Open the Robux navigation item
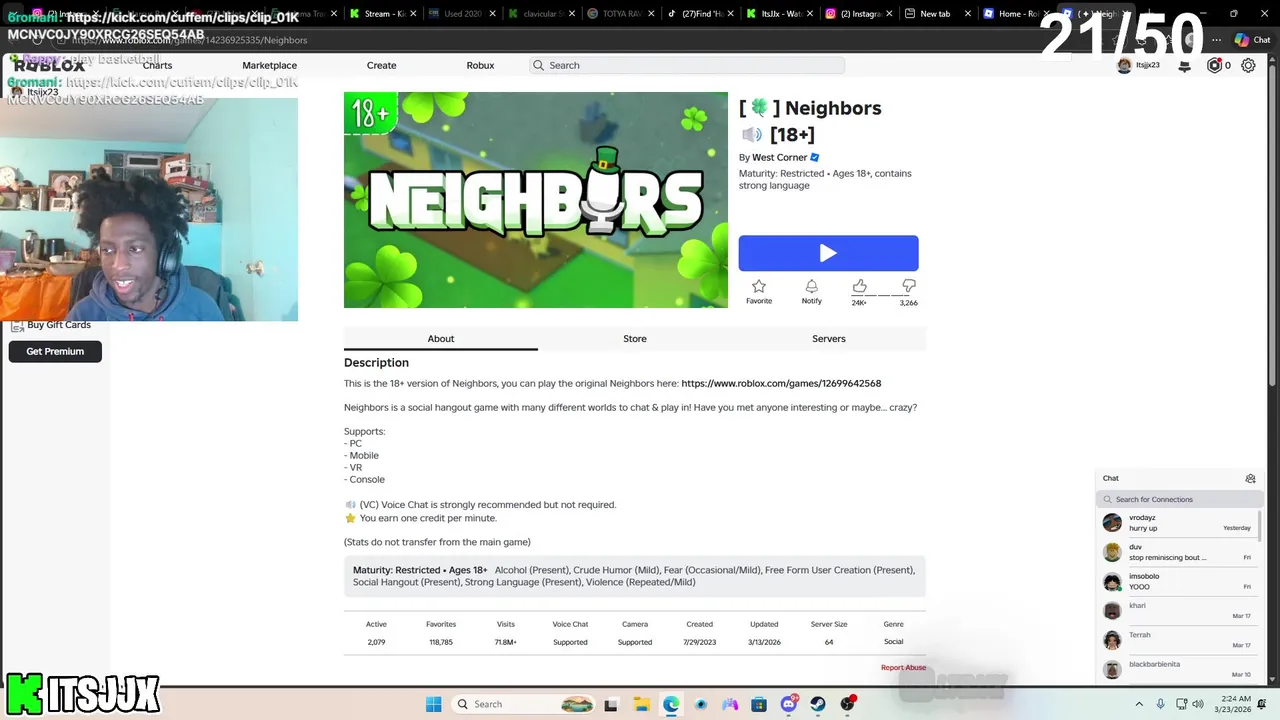The width and height of the screenshot is (1280, 720). pyautogui.click(x=480, y=65)
